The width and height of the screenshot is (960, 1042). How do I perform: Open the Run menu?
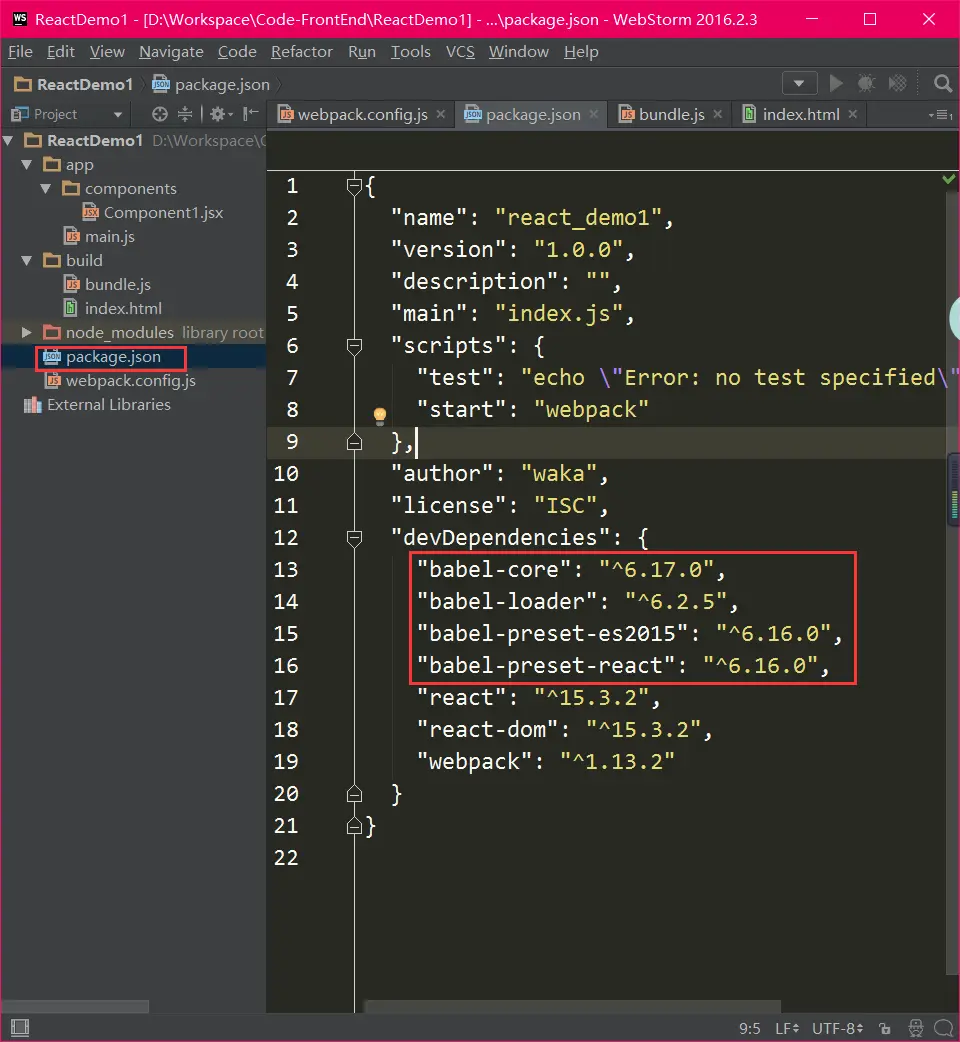point(362,52)
